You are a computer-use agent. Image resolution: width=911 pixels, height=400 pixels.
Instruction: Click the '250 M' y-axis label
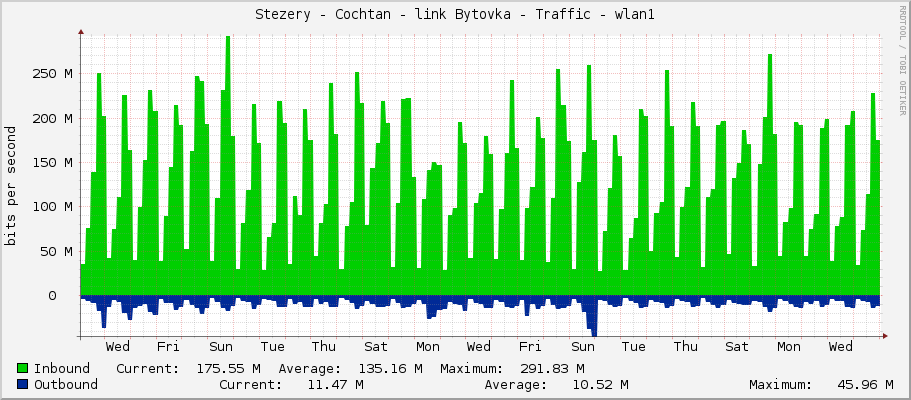coord(52,74)
